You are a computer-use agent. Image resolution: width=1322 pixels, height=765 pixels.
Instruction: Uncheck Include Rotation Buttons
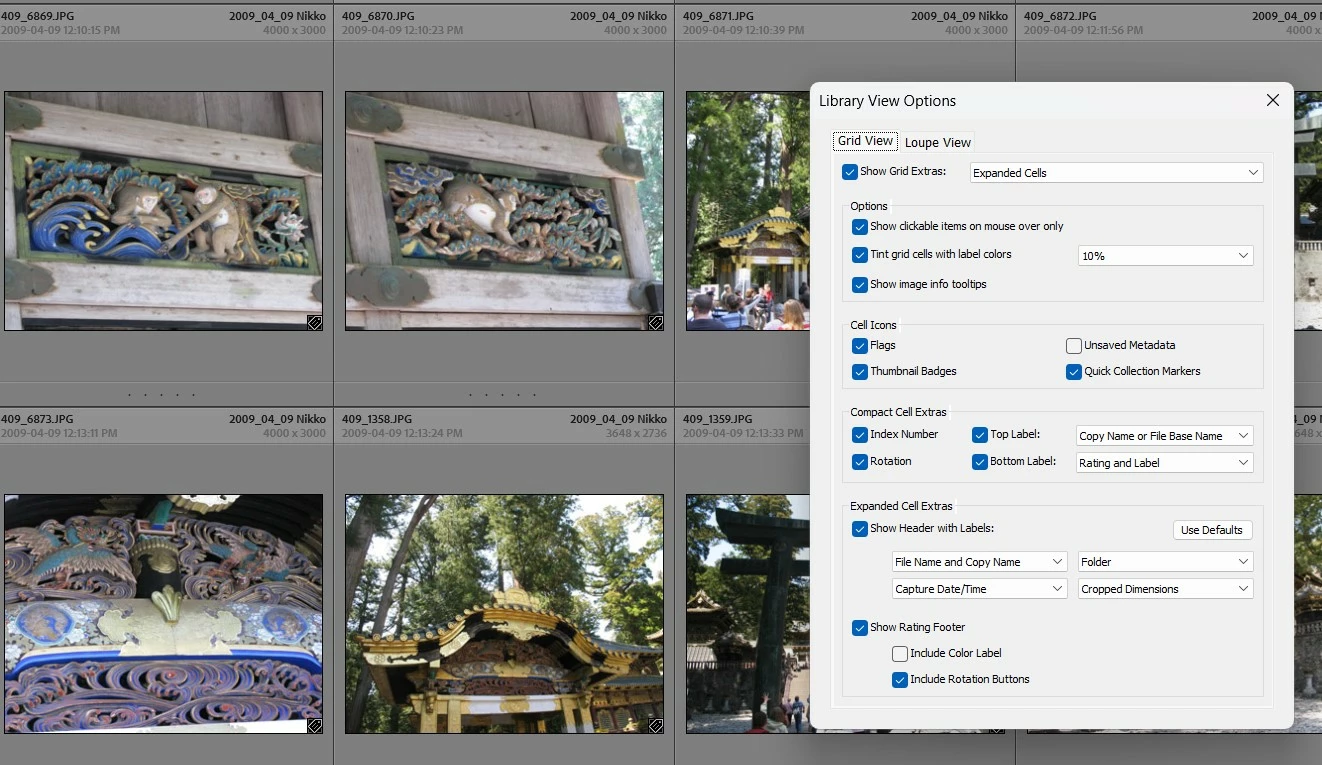pyautogui.click(x=900, y=680)
